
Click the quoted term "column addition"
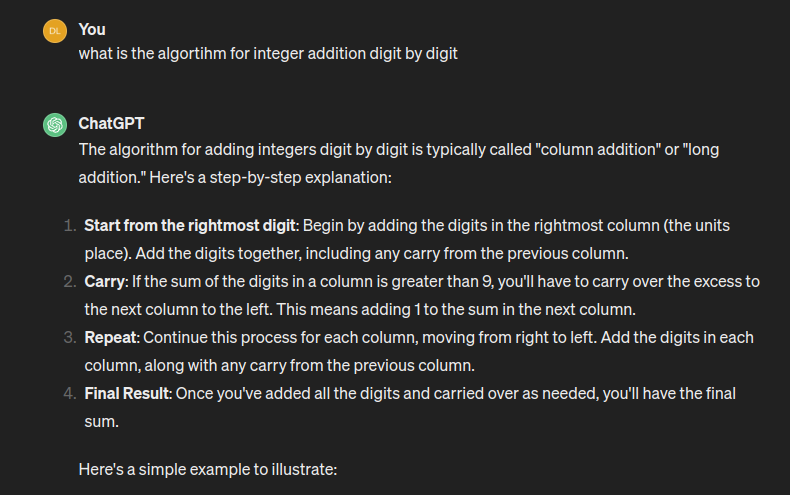[596, 150]
